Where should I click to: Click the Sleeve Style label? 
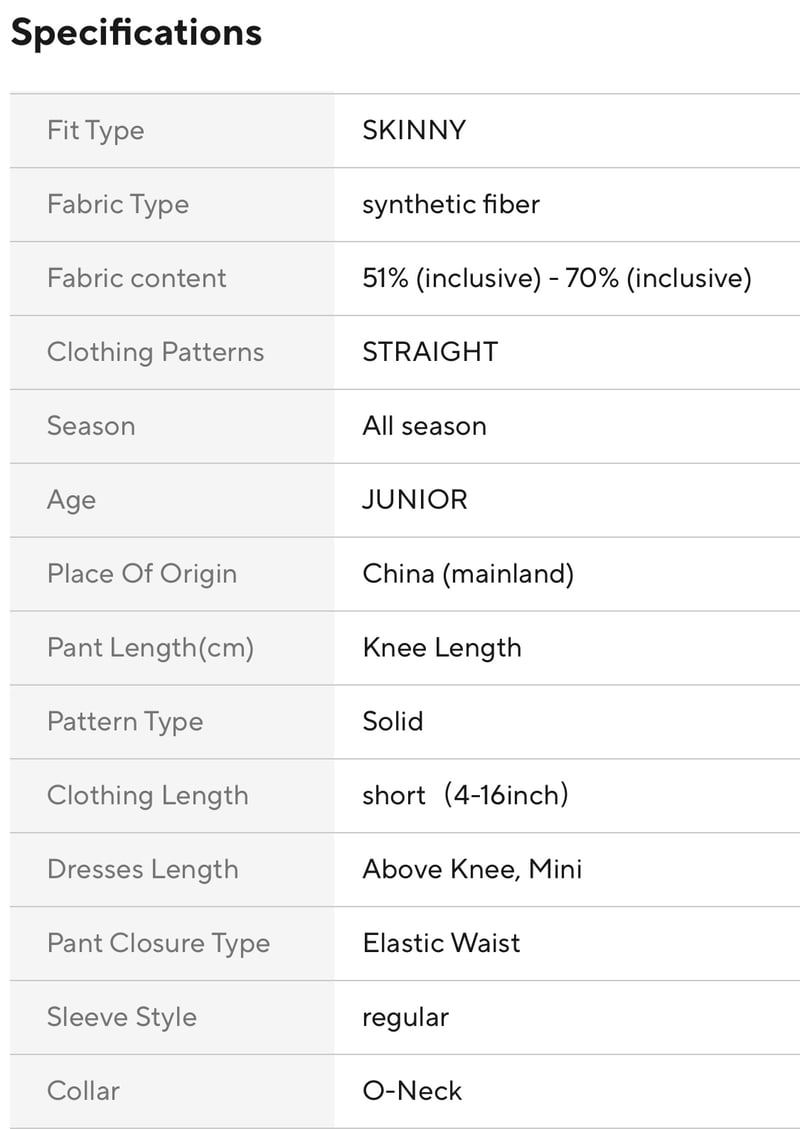click(122, 1018)
